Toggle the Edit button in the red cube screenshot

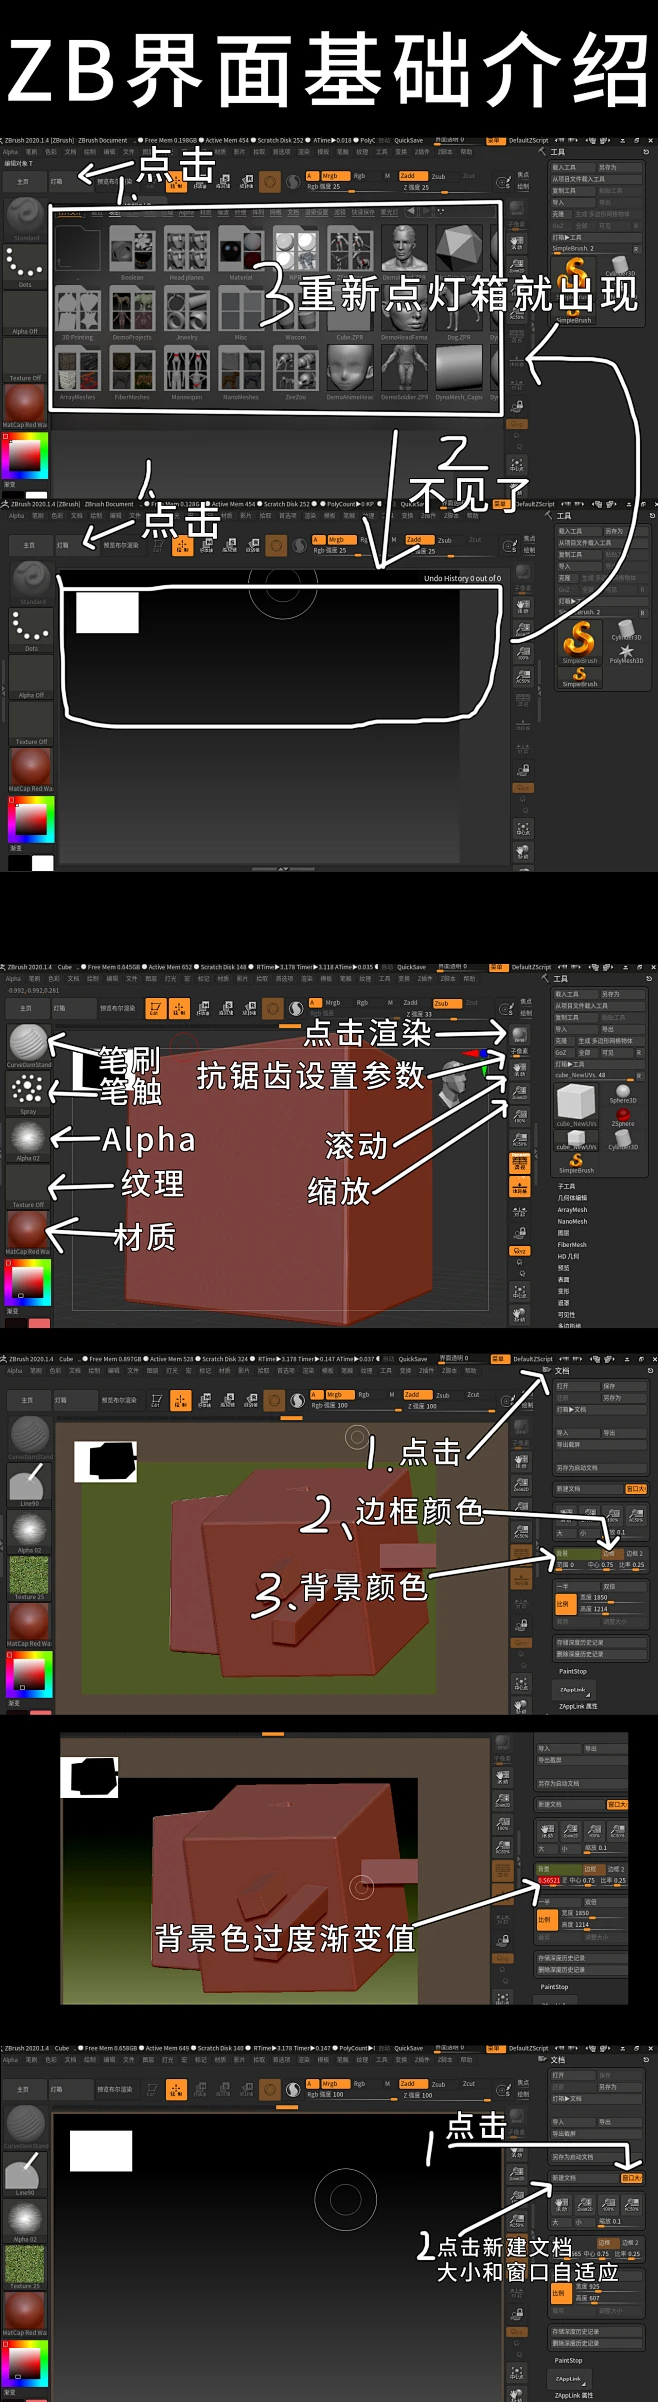pyautogui.click(x=156, y=1009)
